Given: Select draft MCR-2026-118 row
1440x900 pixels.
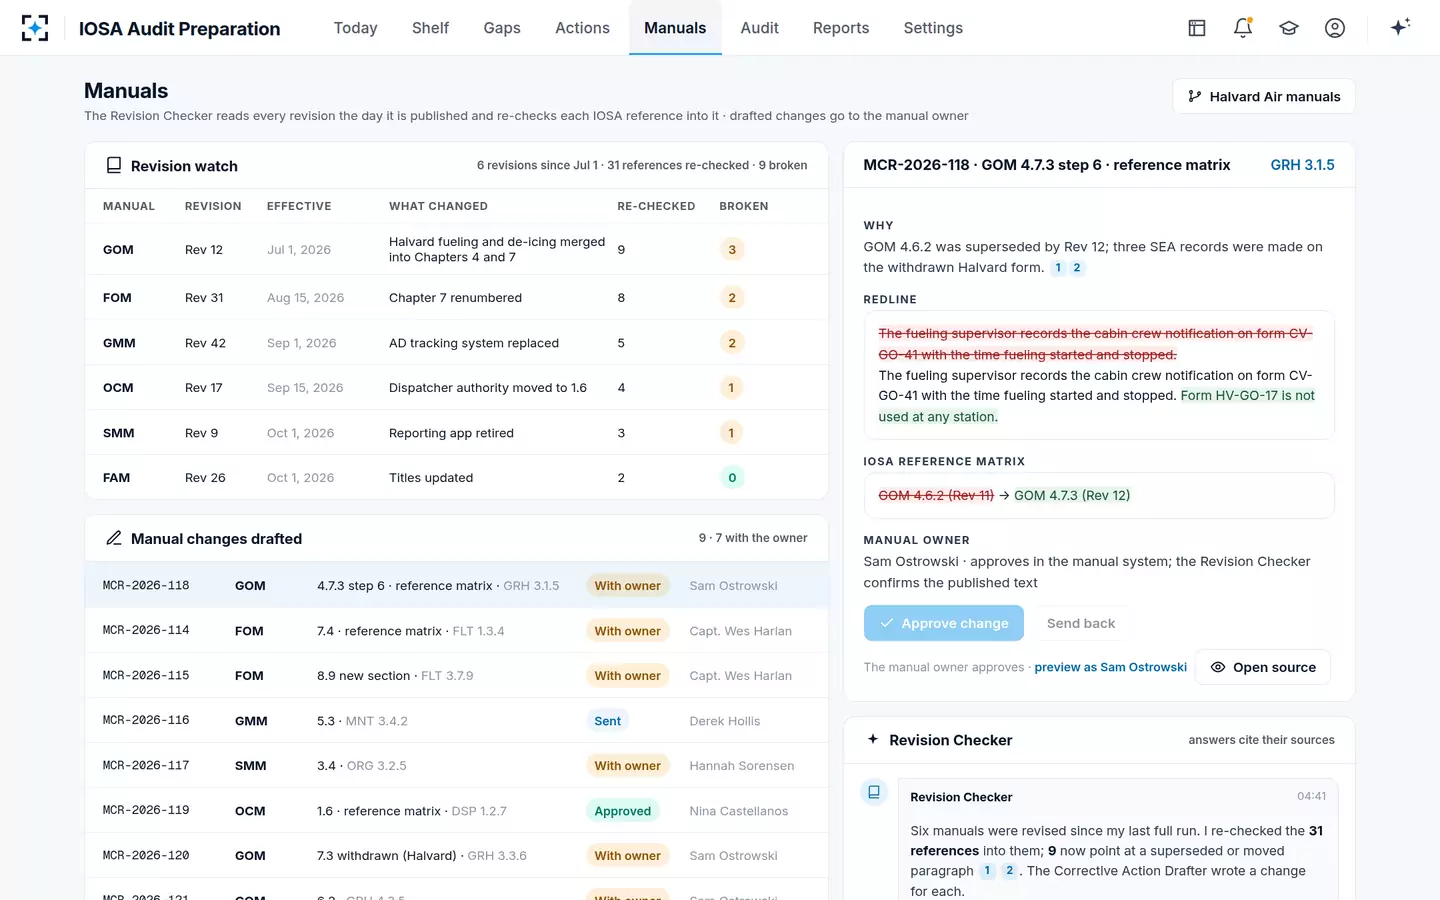Looking at the screenshot, I should (456, 585).
